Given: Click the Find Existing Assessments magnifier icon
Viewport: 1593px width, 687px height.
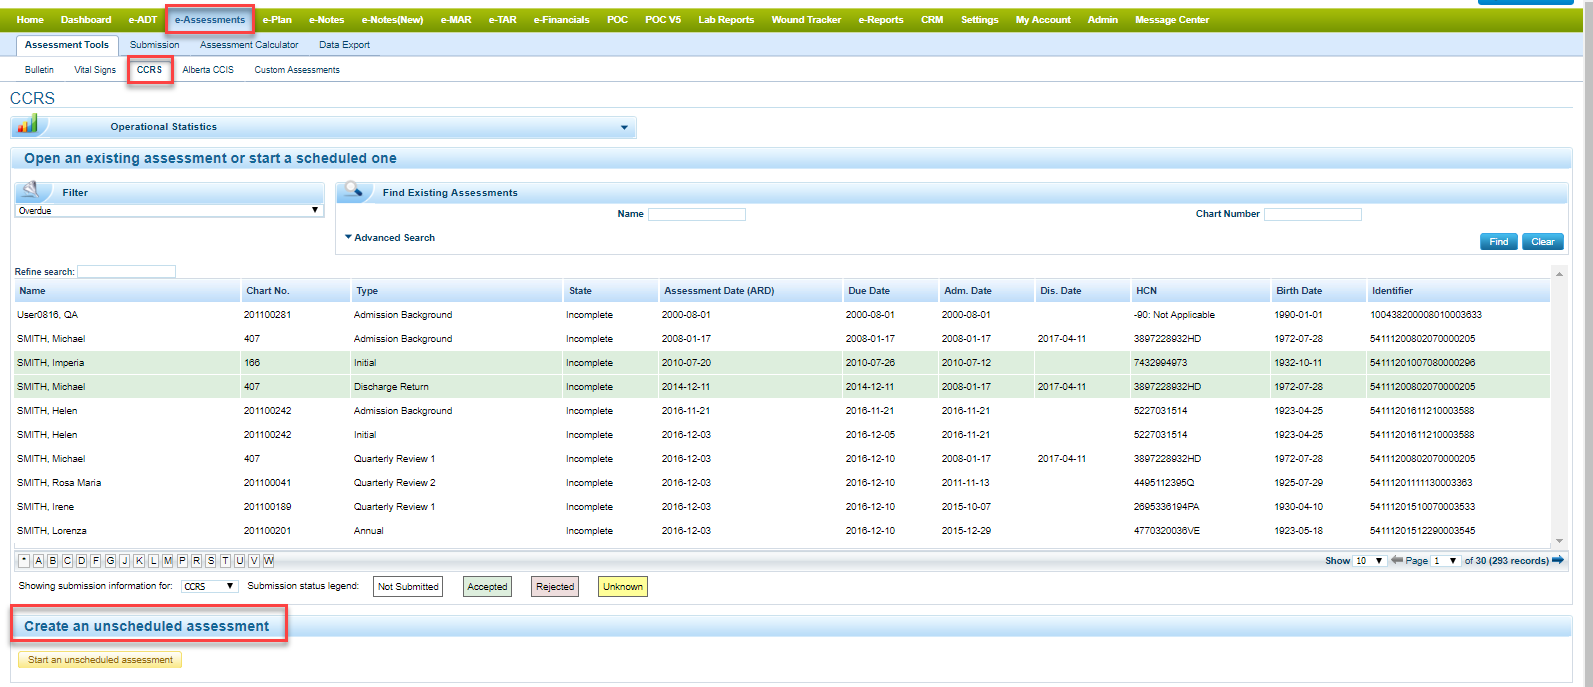Looking at the screenshot, I should click(353, 190).
